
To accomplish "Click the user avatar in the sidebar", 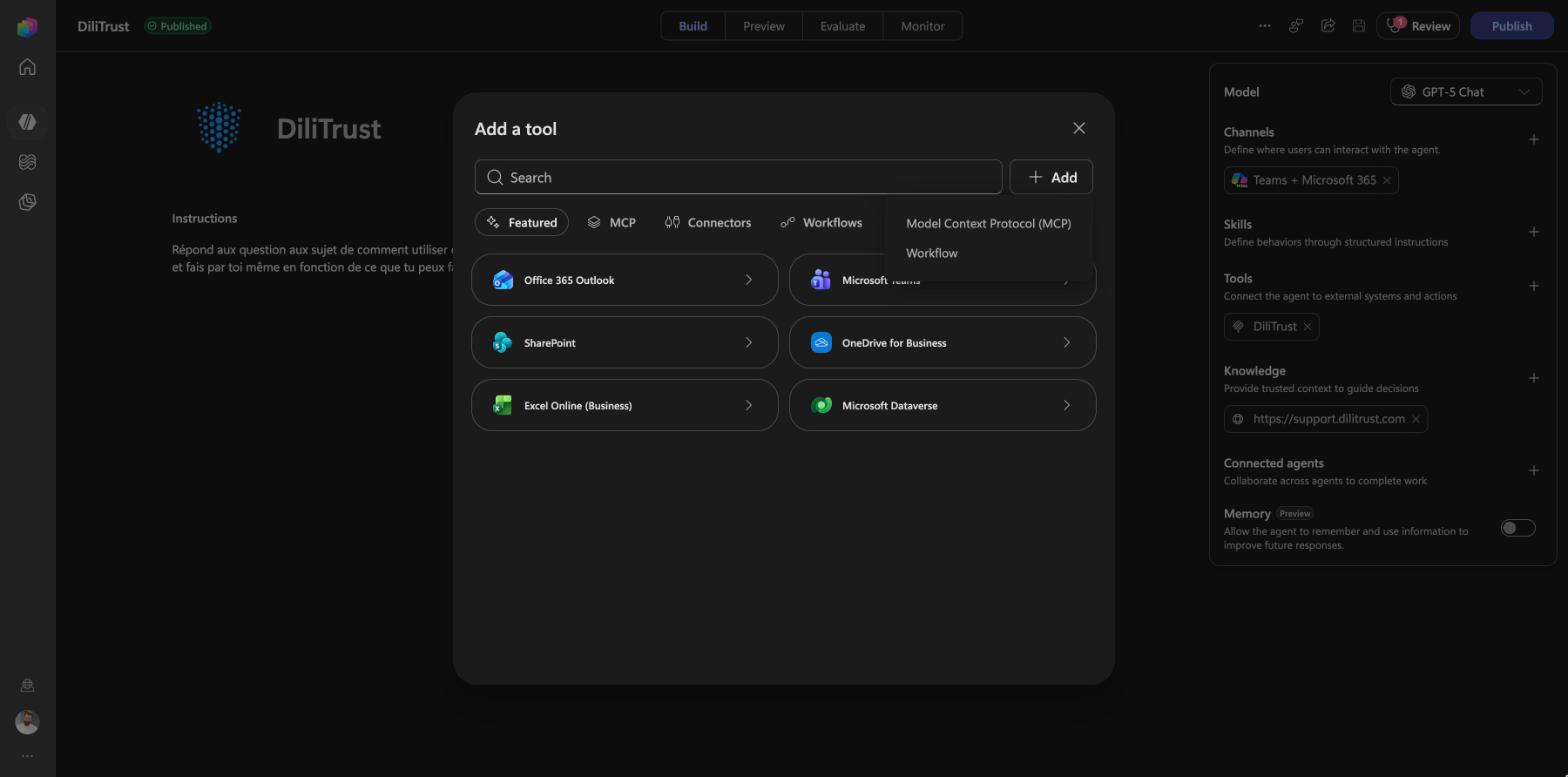I will pyautogui.click(x=27, y=722).
